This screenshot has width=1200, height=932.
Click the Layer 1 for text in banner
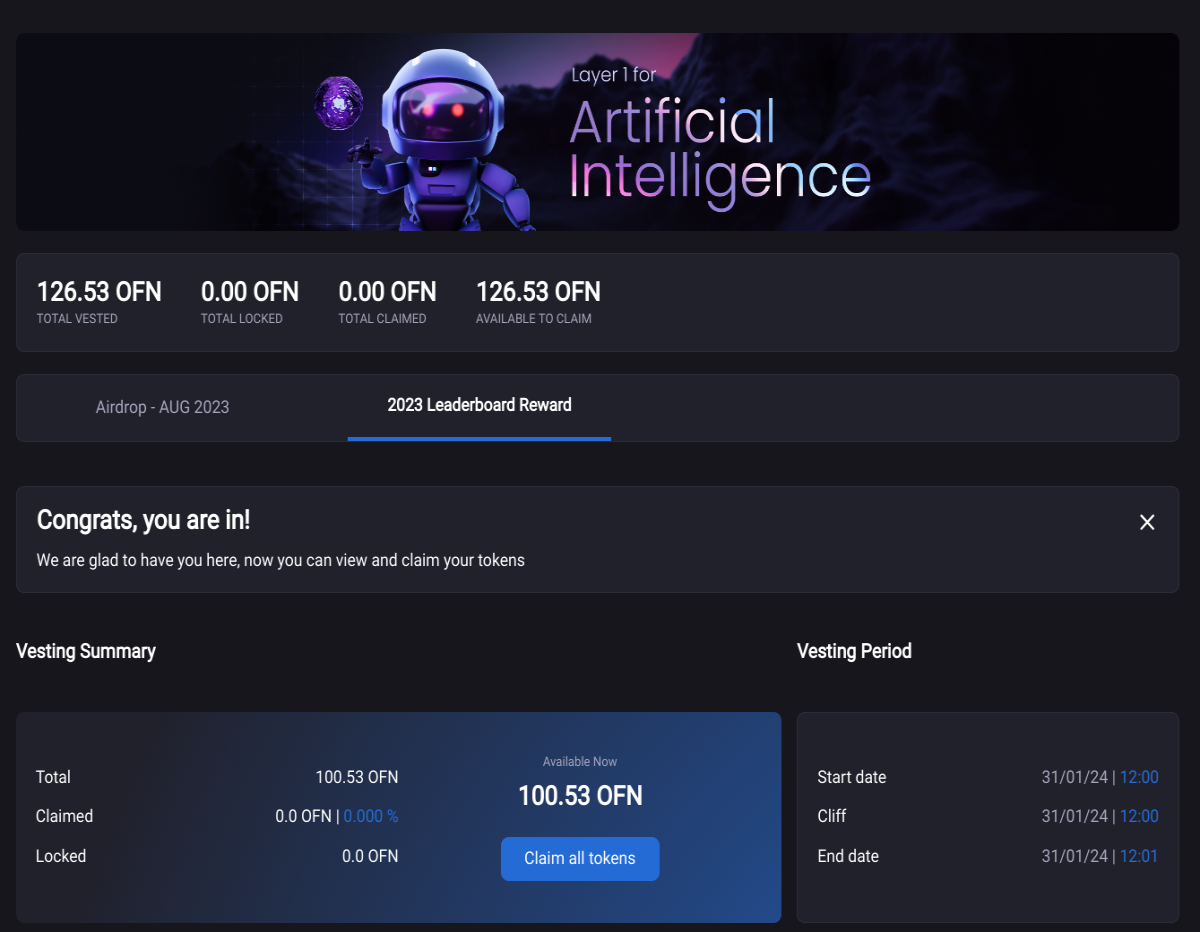[614, 75]
